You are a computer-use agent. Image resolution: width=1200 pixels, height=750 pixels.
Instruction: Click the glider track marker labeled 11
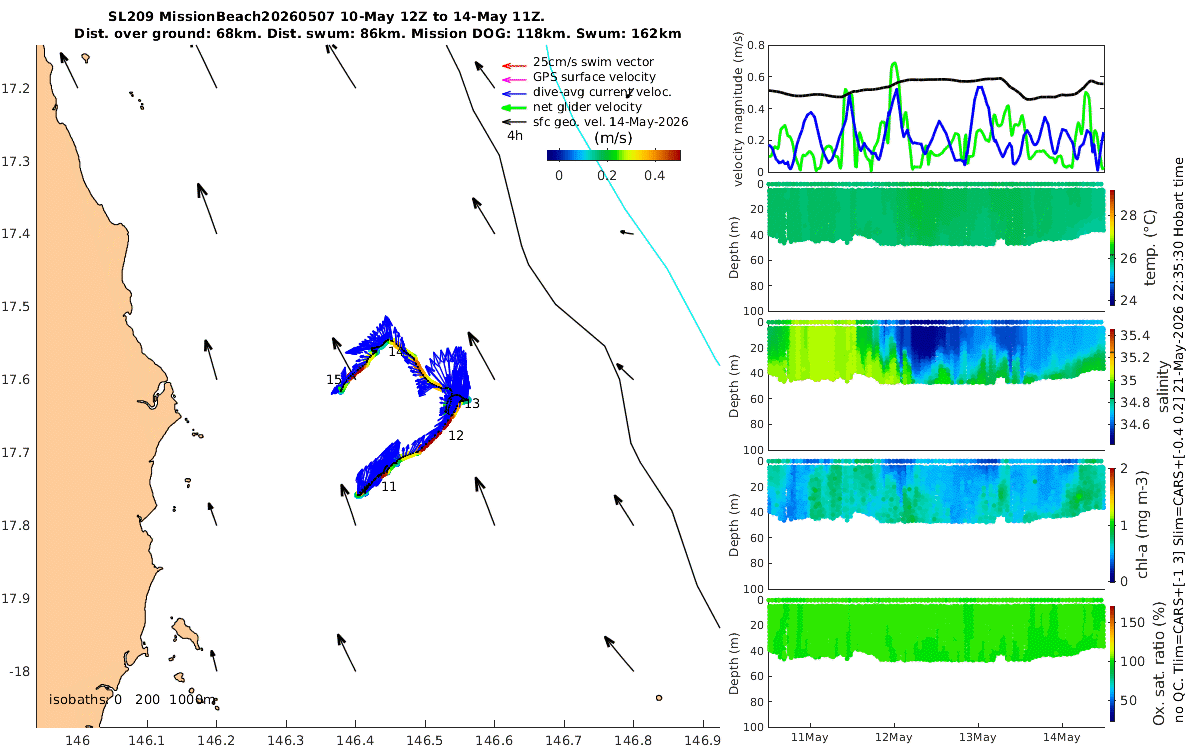[389, 487]
